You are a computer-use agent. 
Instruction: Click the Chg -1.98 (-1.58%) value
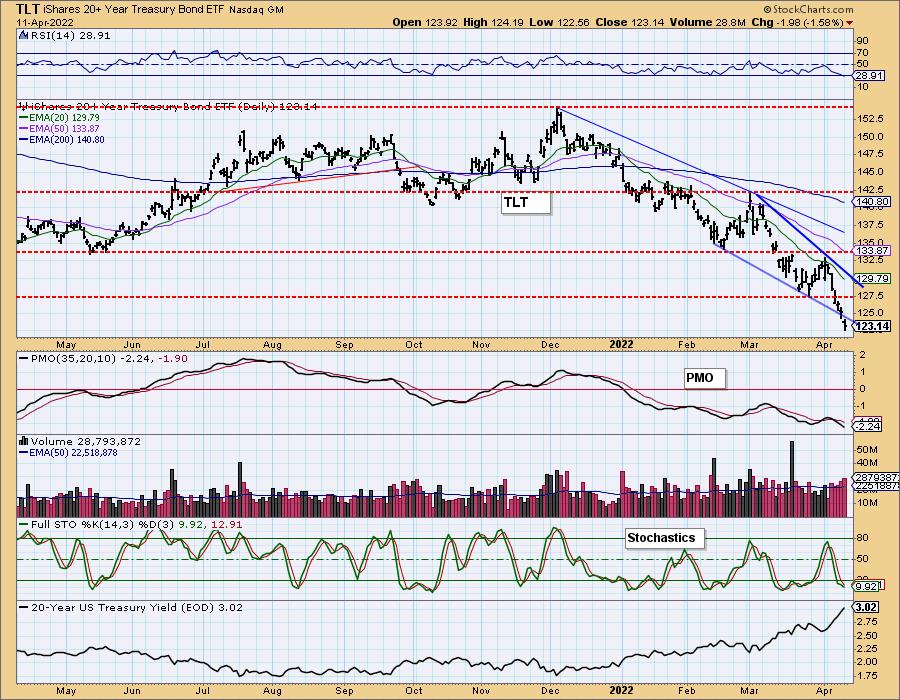797,23
